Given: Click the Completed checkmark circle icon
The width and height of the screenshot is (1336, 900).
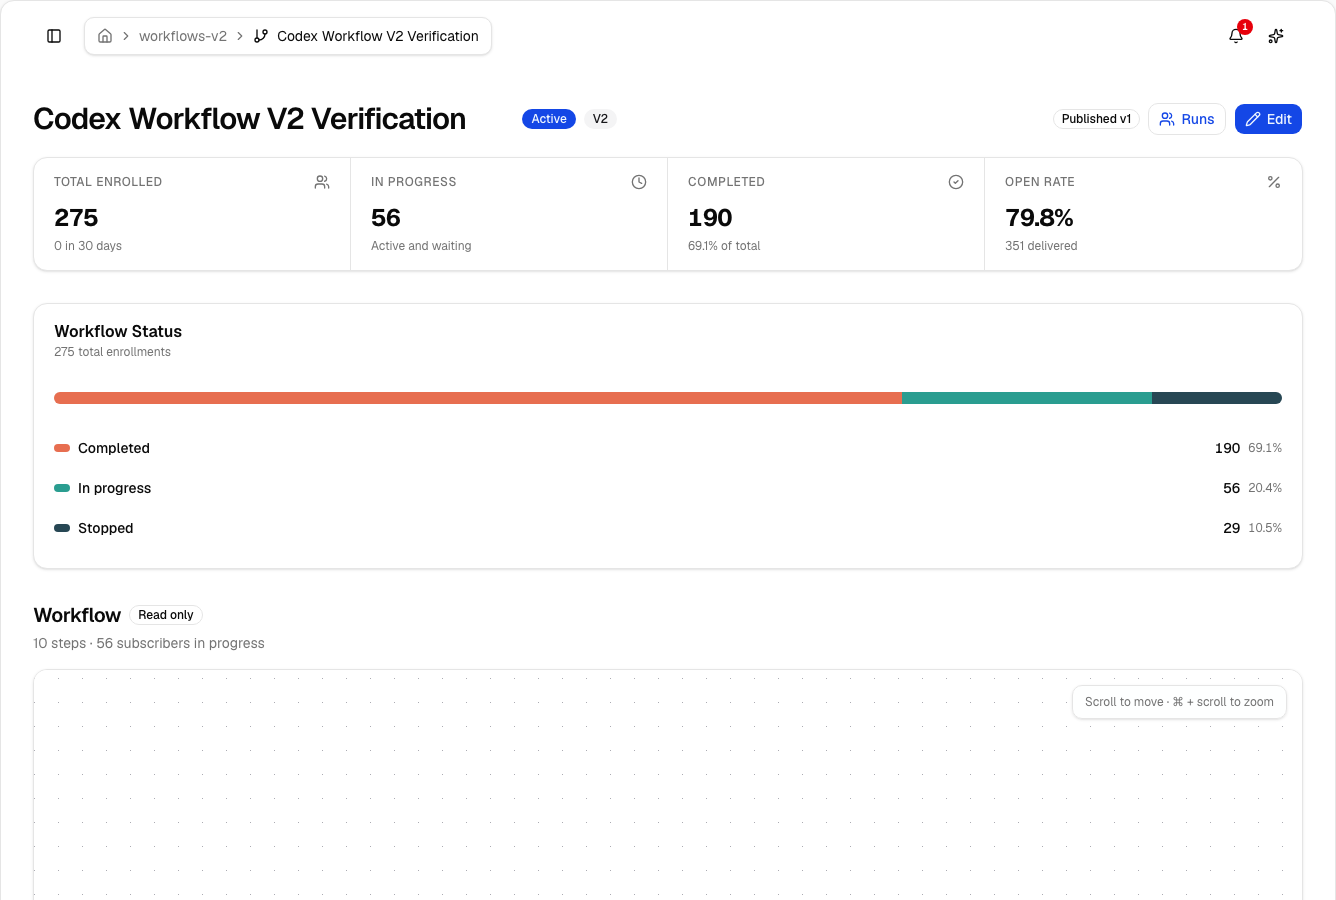Looking at the screenshot, I should click(x=956, y=182).
